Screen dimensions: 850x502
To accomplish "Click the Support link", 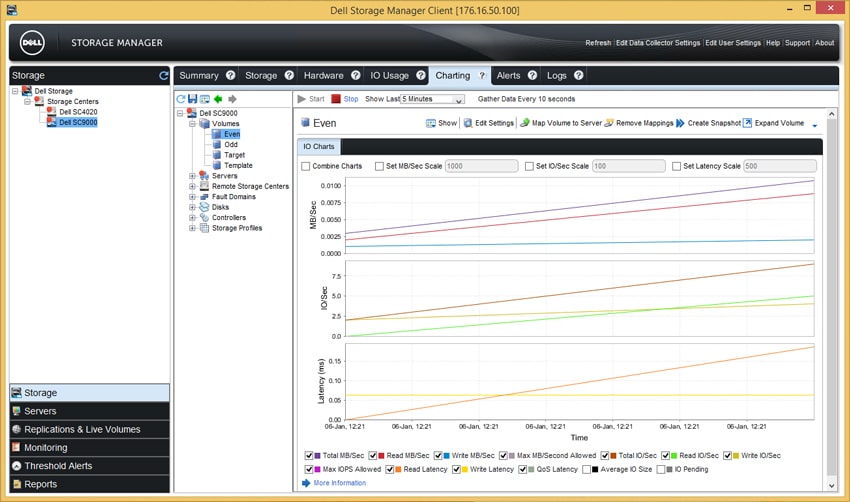I will click(797, 43).
